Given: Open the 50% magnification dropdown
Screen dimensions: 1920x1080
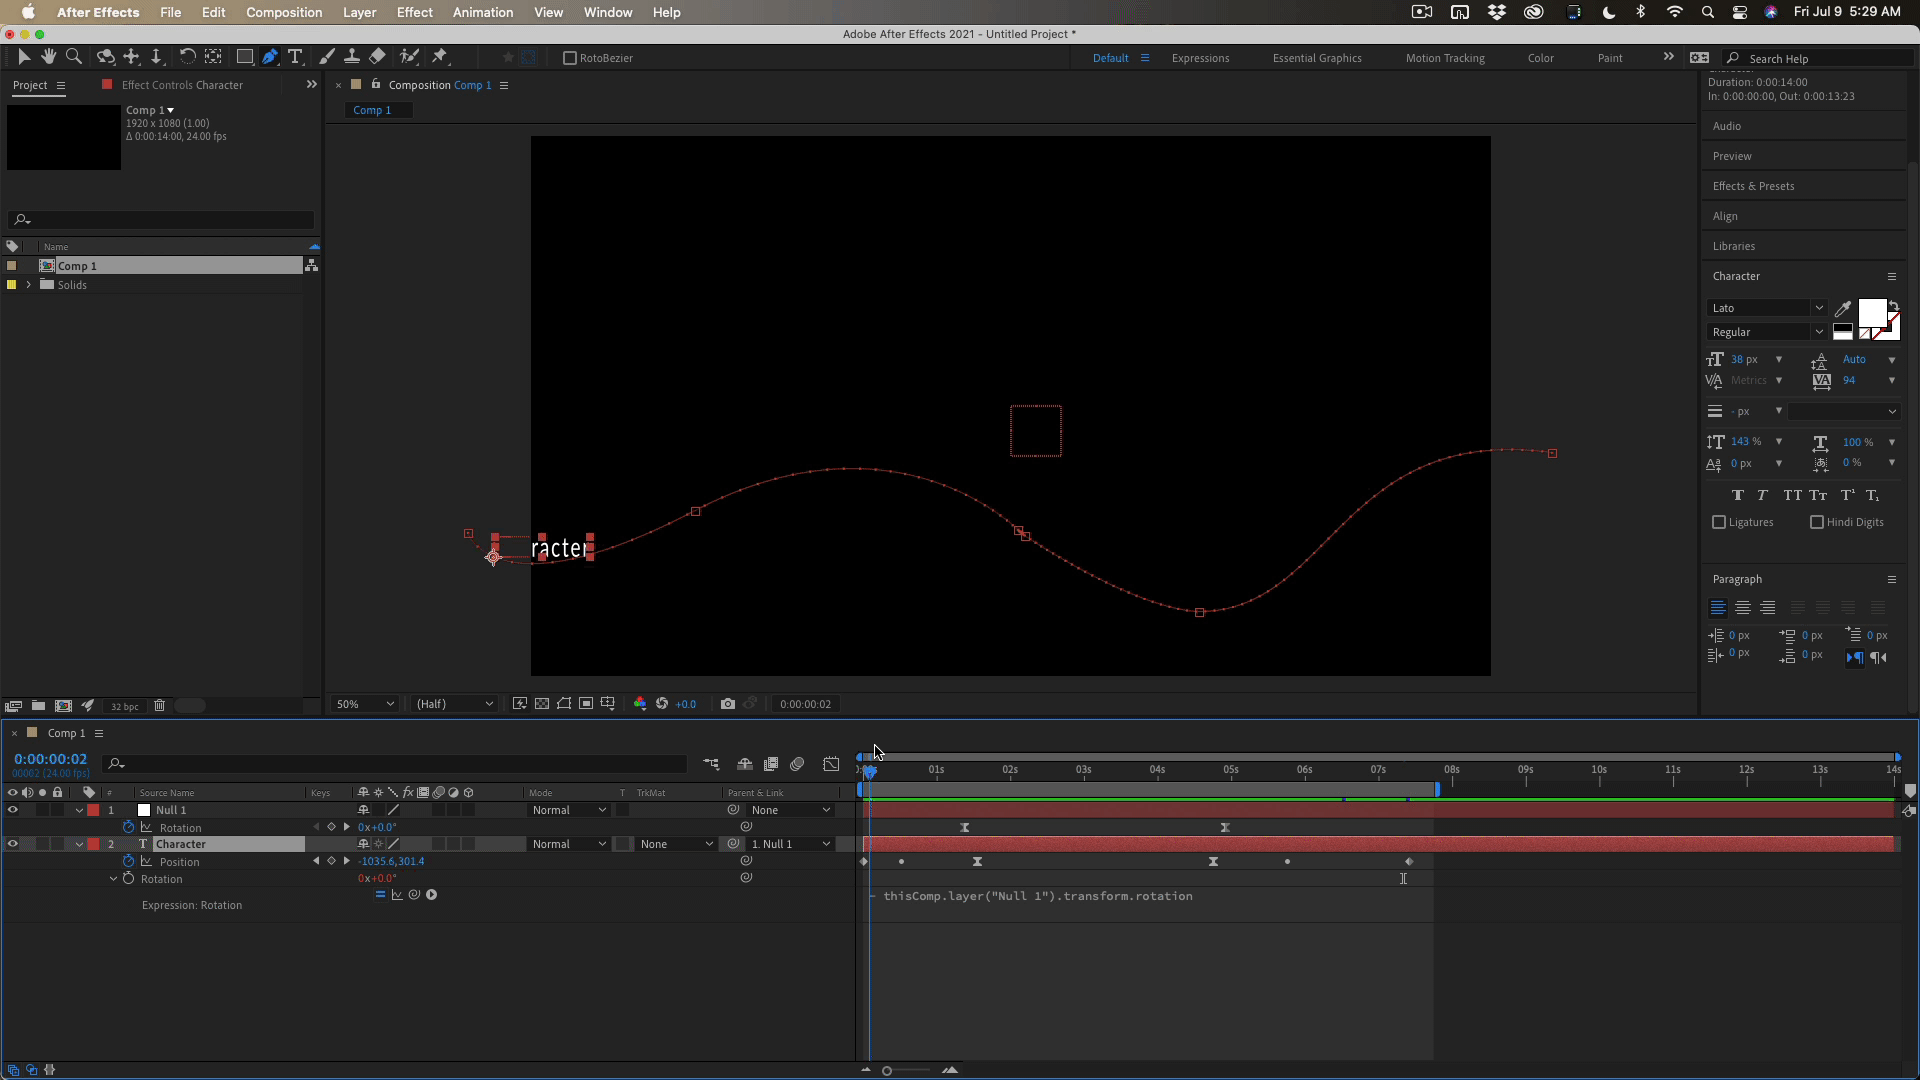Looking at the screenshot, I should (x=365, y=704).
